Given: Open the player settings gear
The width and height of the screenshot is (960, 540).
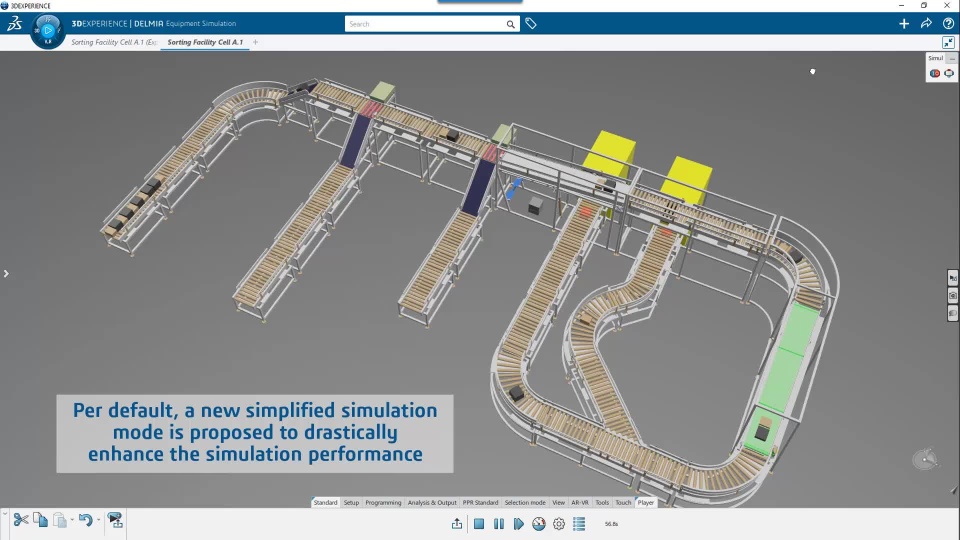Looking at the screenshot, I should pyautogui.click(x=559, y=523).
